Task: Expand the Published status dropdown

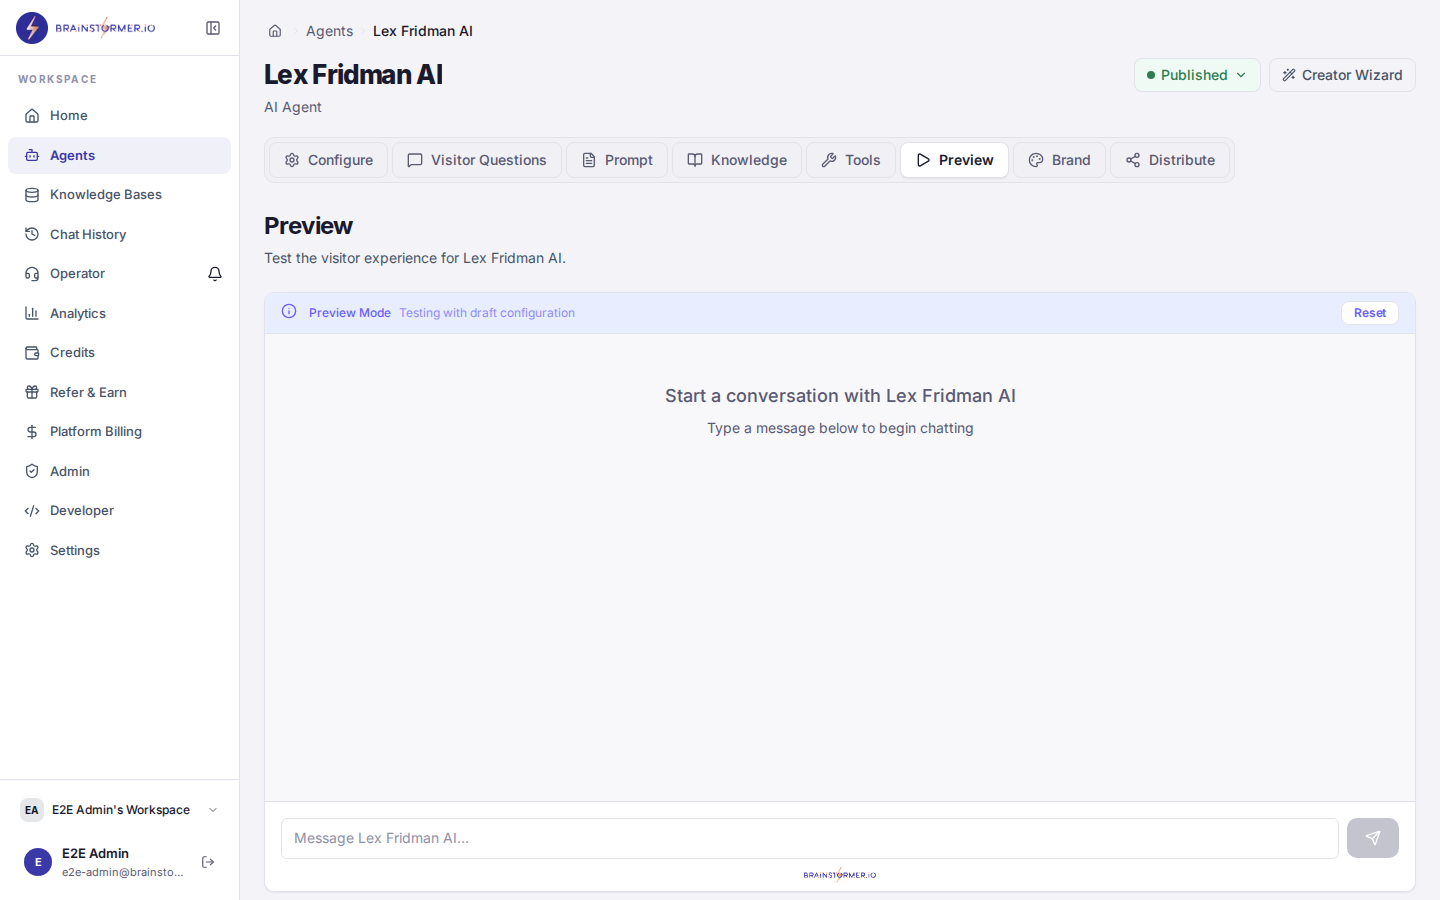Action: point(1197,75)
